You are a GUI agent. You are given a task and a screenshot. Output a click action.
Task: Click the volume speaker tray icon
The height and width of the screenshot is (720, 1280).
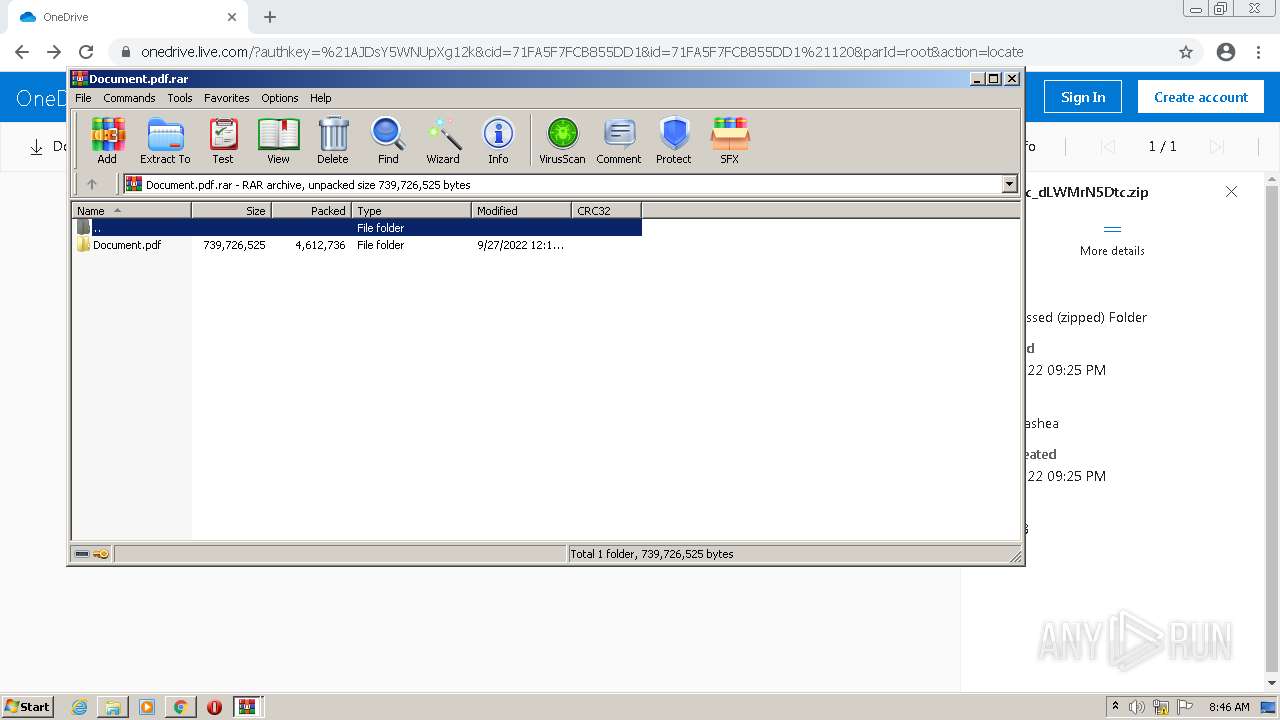(x=1137, y=707)
